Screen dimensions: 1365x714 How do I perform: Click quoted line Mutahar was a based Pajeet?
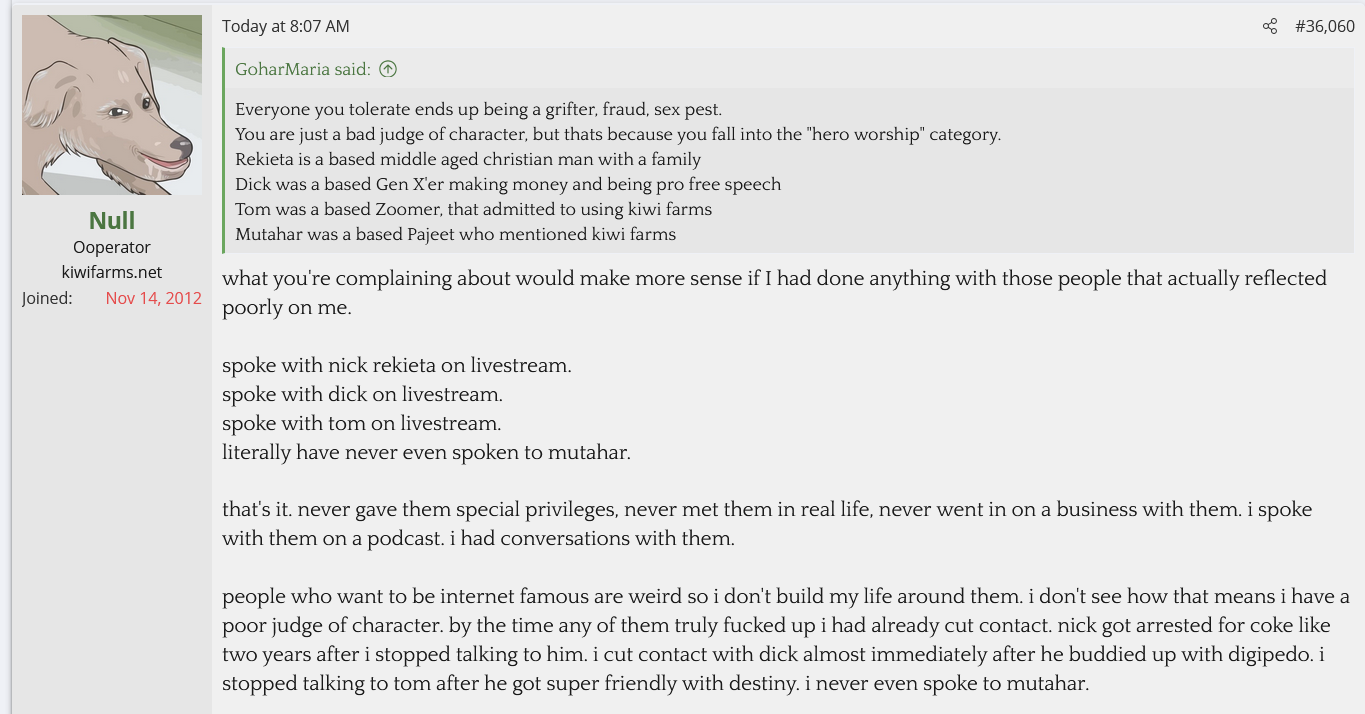(455, 234)
